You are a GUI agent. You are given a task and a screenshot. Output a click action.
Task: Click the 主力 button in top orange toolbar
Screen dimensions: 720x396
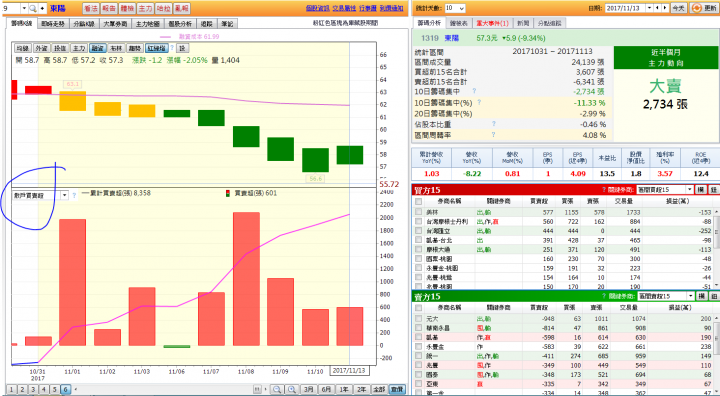pos(145,8)
